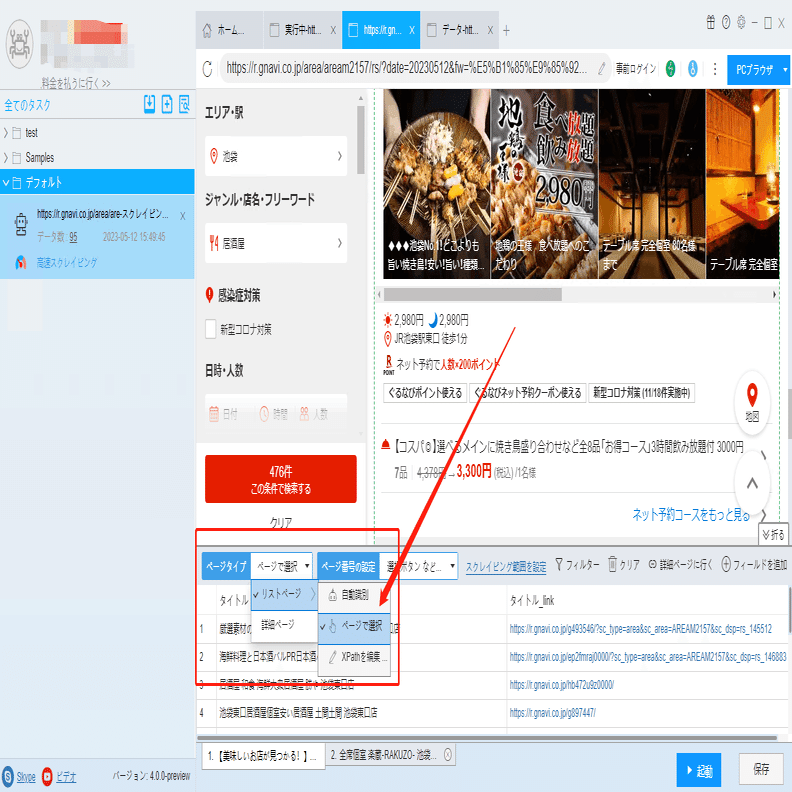
Task: Click the search task icon
Action: pyautogui.click(x=184, y=104)
